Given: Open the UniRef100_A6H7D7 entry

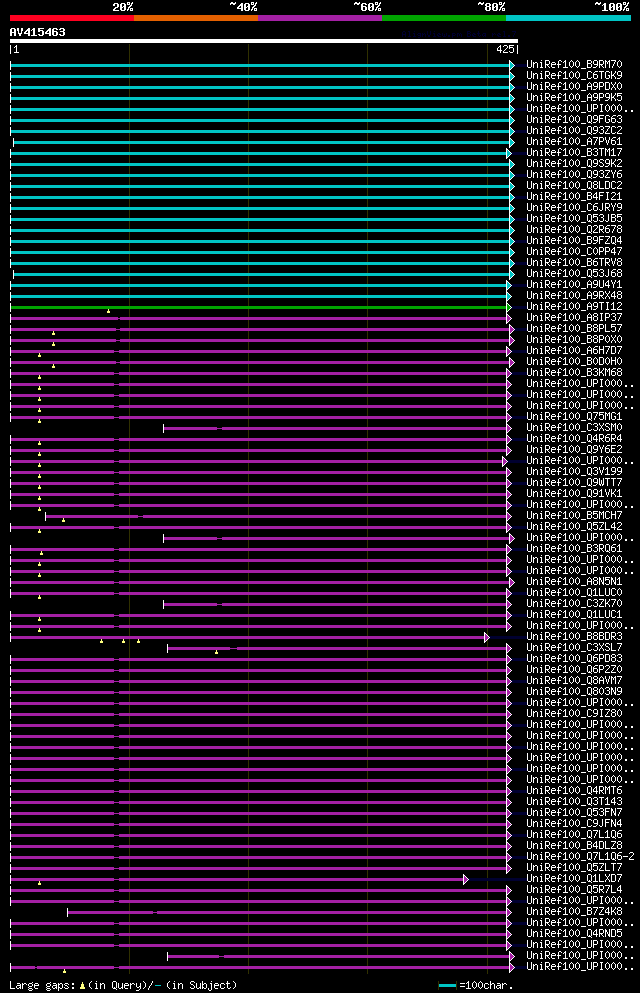Looking at the screenshot, I should pyautogui.click(x=574, y=350).
